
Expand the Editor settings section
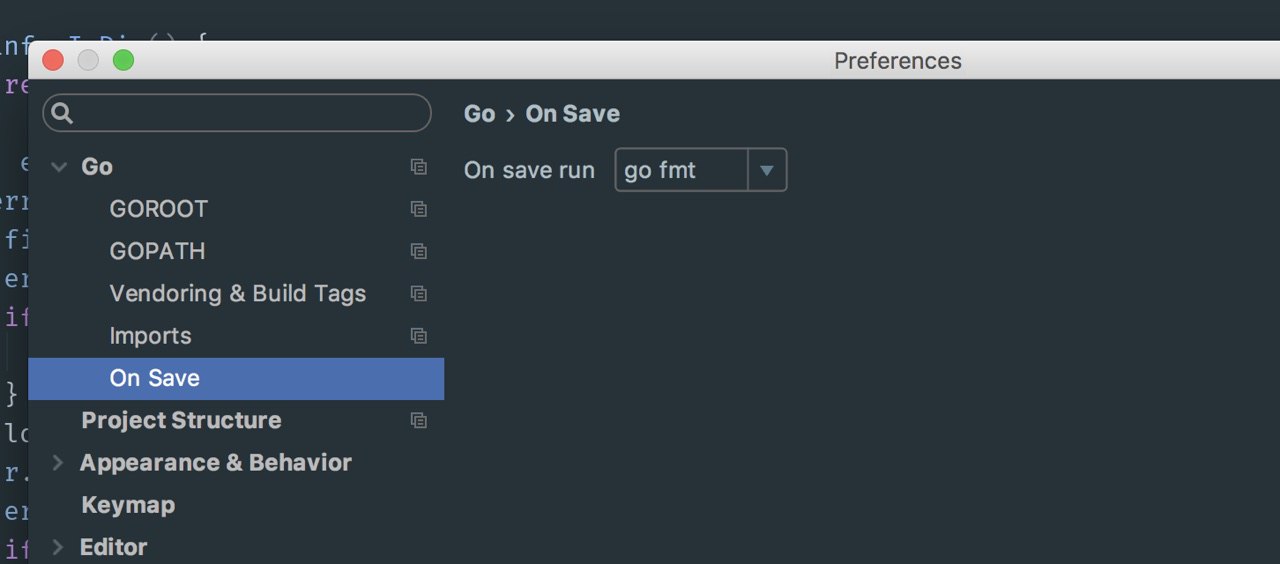click(x=58, y=547)
